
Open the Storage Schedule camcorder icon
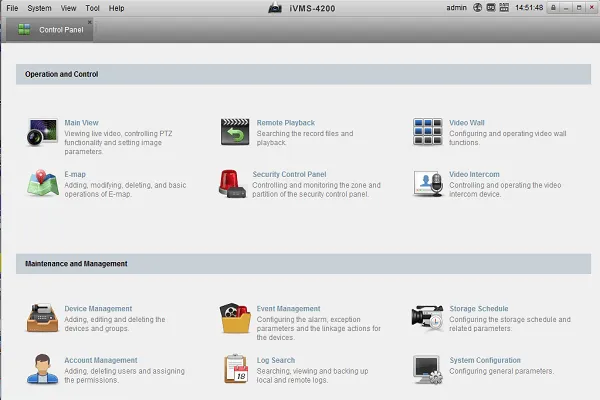tap(427, 318)
